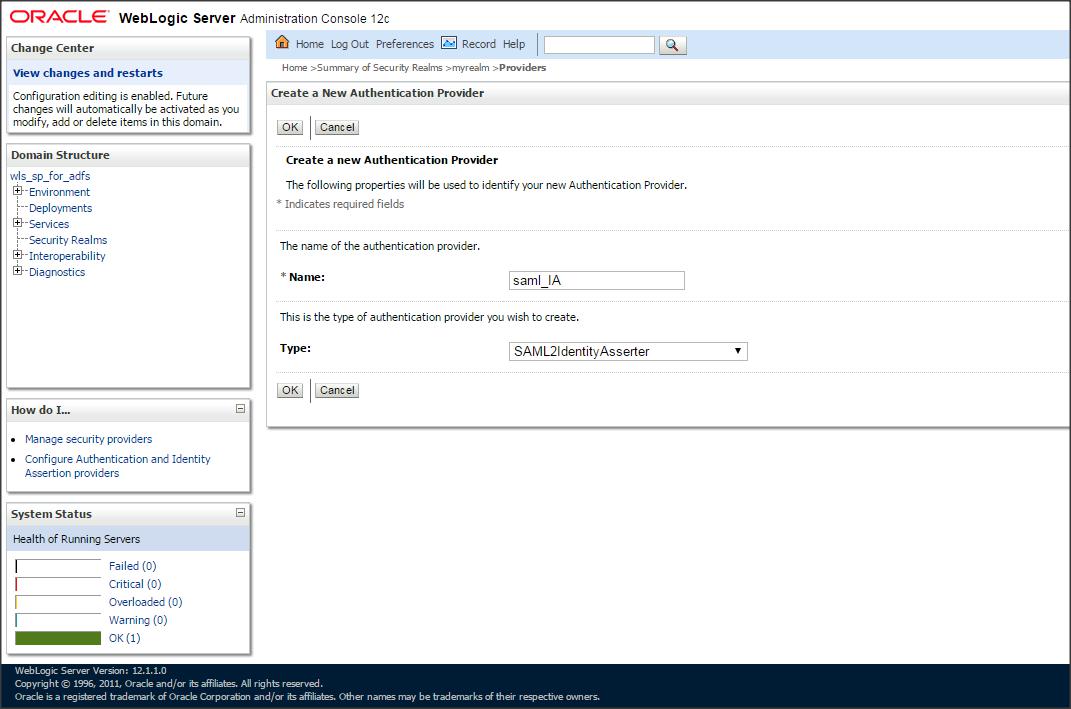Click the Oracle logo
1071x709 pixels.
click(x=59, y=16)
